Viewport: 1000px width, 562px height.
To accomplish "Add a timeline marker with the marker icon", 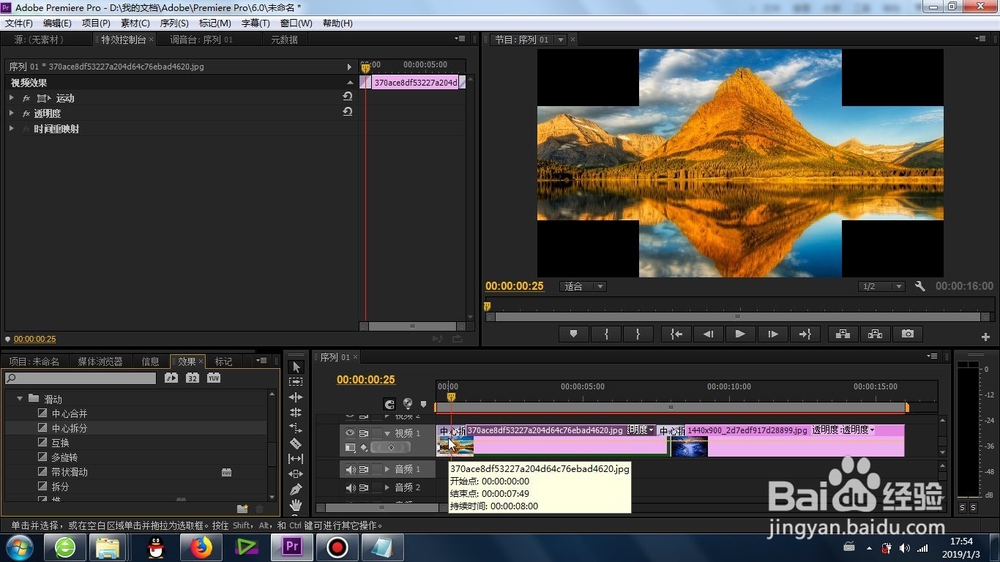I will click(423, 404).
